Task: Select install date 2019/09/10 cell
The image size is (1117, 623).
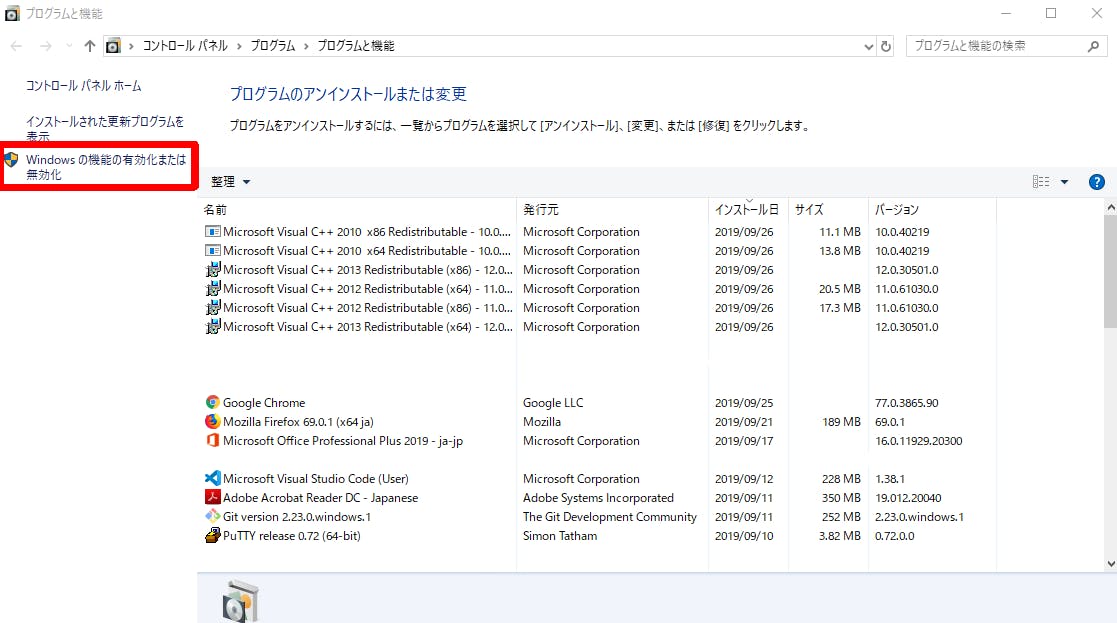Action: 744,535
